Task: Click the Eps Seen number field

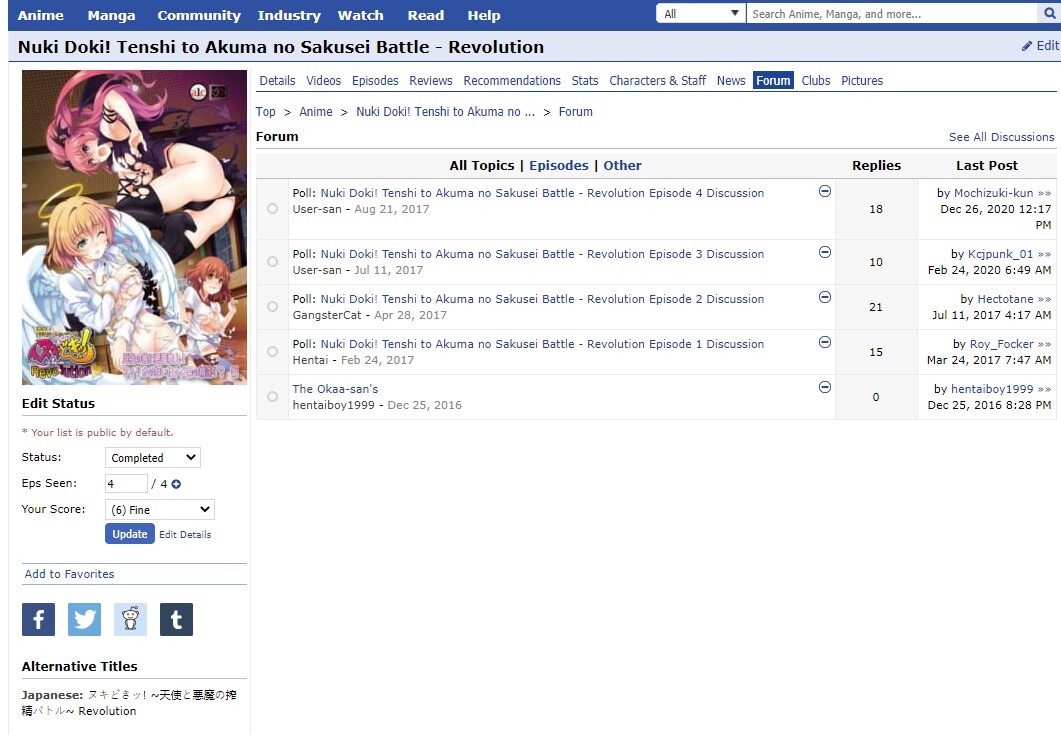Action: 126,483
